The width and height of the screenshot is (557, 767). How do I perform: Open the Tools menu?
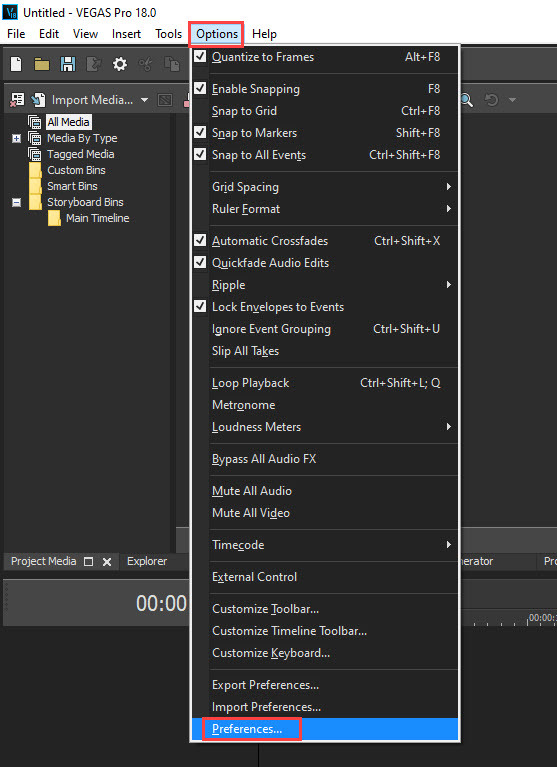pos(168,34)
